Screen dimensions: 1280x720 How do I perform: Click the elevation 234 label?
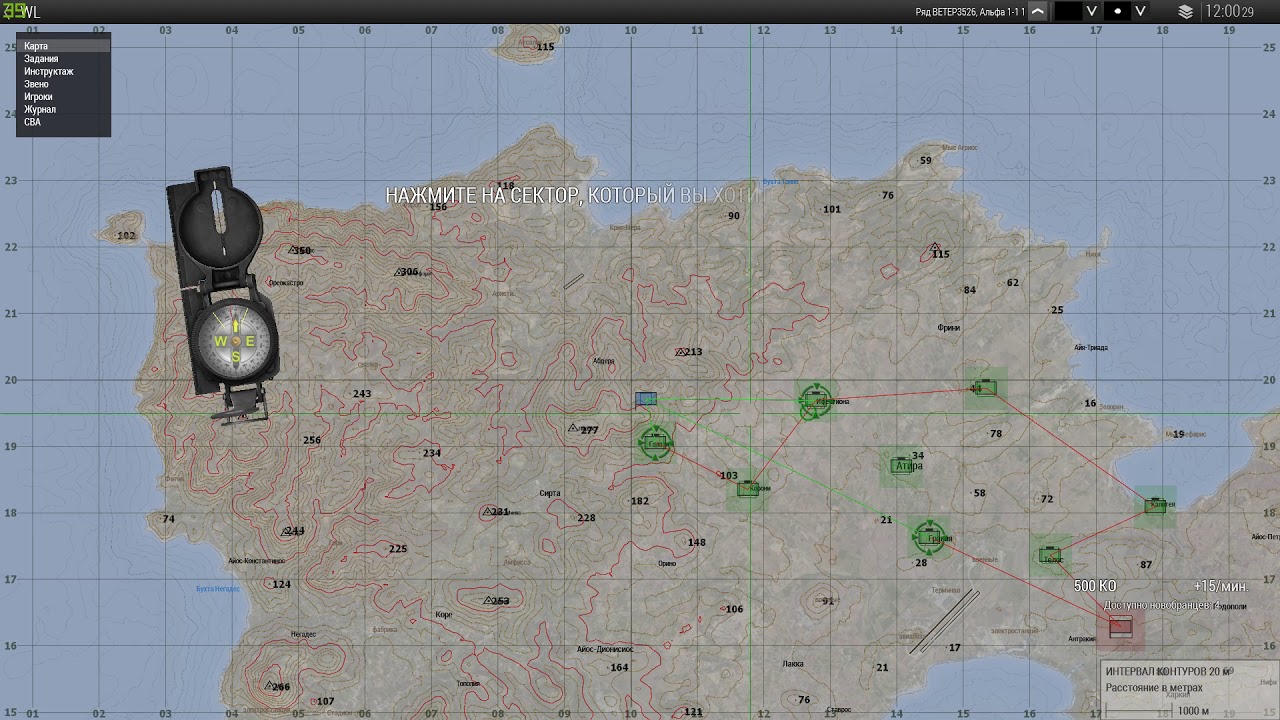pyautogui.click(x=431, y=453)
